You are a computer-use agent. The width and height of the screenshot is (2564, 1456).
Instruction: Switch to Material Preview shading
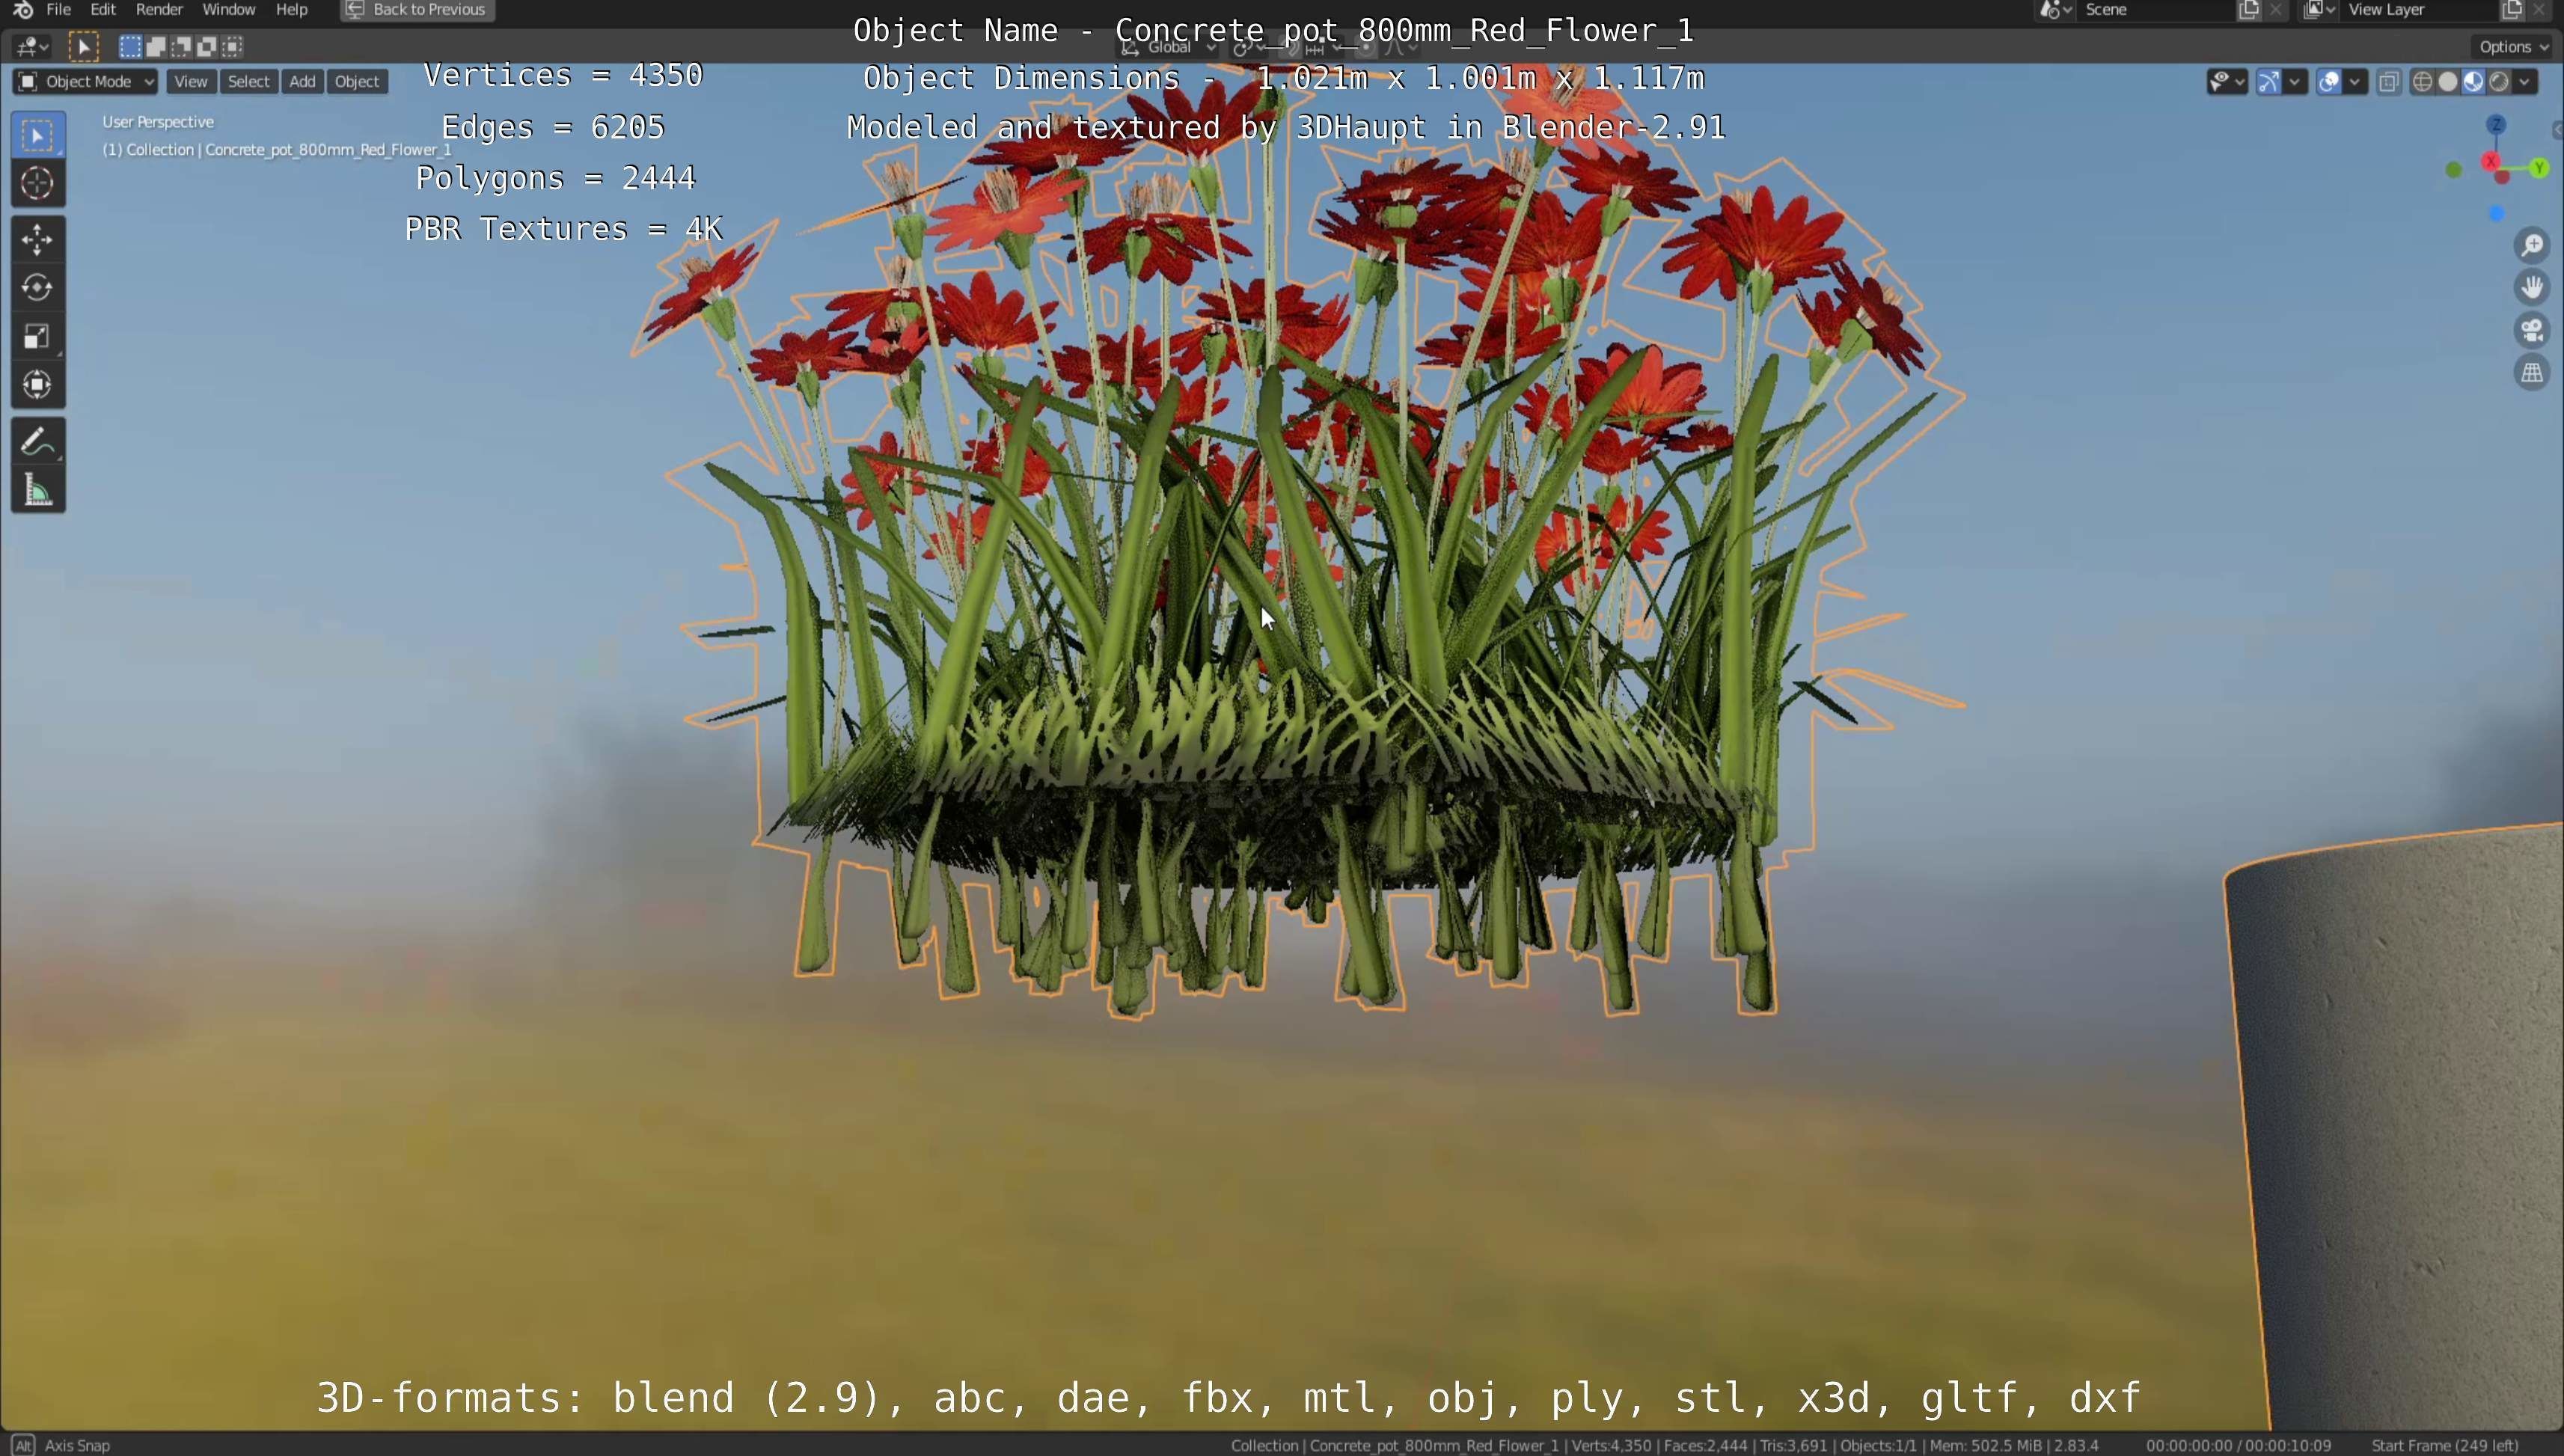pyautogui.click(x=2474, y=82)
